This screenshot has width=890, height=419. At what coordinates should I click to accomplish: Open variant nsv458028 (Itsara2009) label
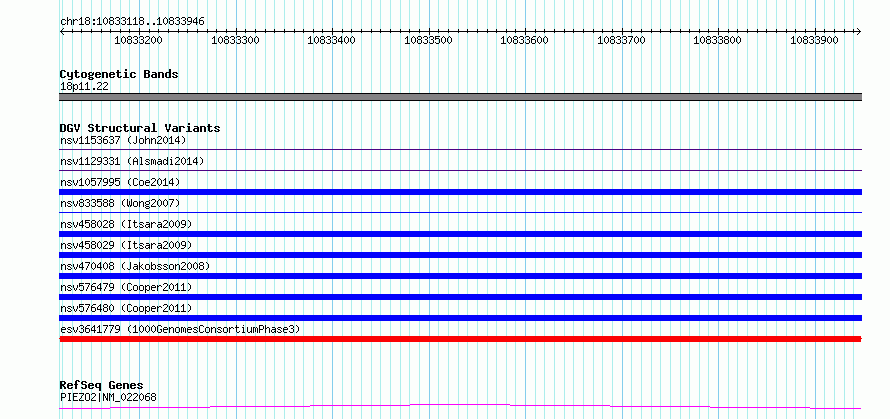[x=126, y=224]
